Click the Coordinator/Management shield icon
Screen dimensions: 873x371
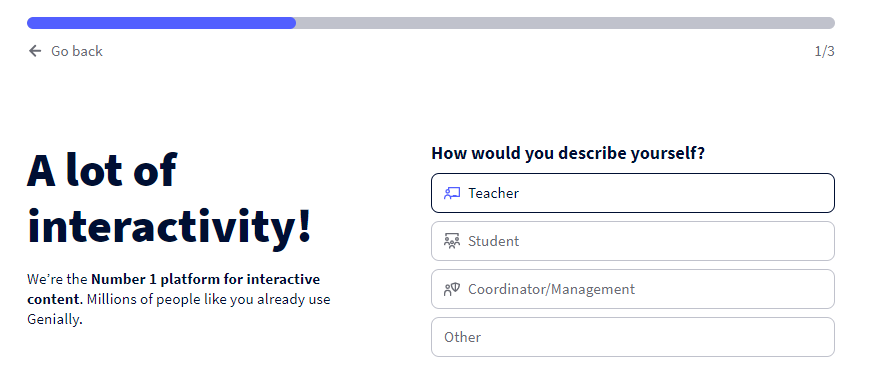point(452,289)
